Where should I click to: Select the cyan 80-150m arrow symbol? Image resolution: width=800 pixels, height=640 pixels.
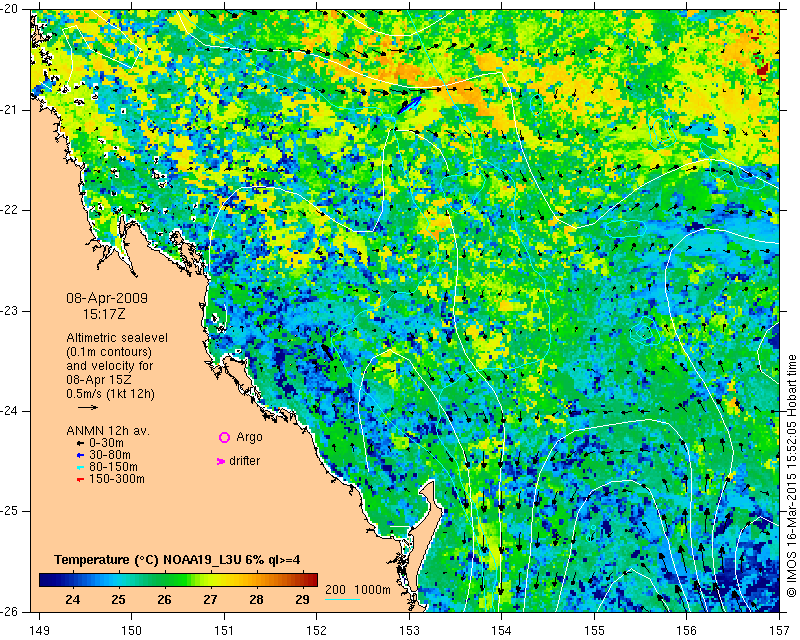(x=80, y=467)
